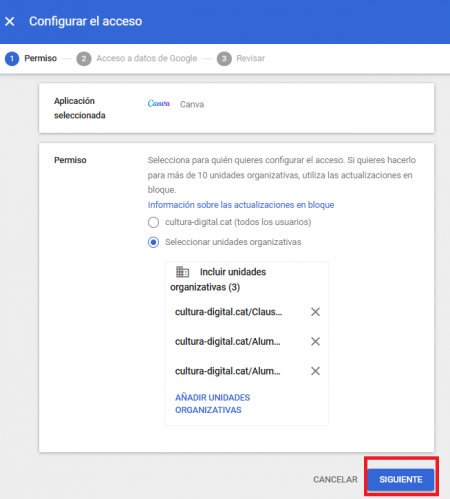Go to step 3 Revisar
The image size is (450, 499).
241,59
